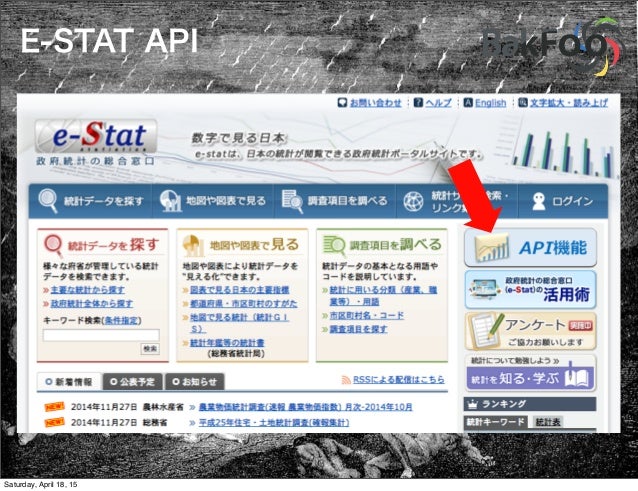Click the 文字拡大 magnifier icon
This screenshot has height=491, width=638.
point(523,103)
